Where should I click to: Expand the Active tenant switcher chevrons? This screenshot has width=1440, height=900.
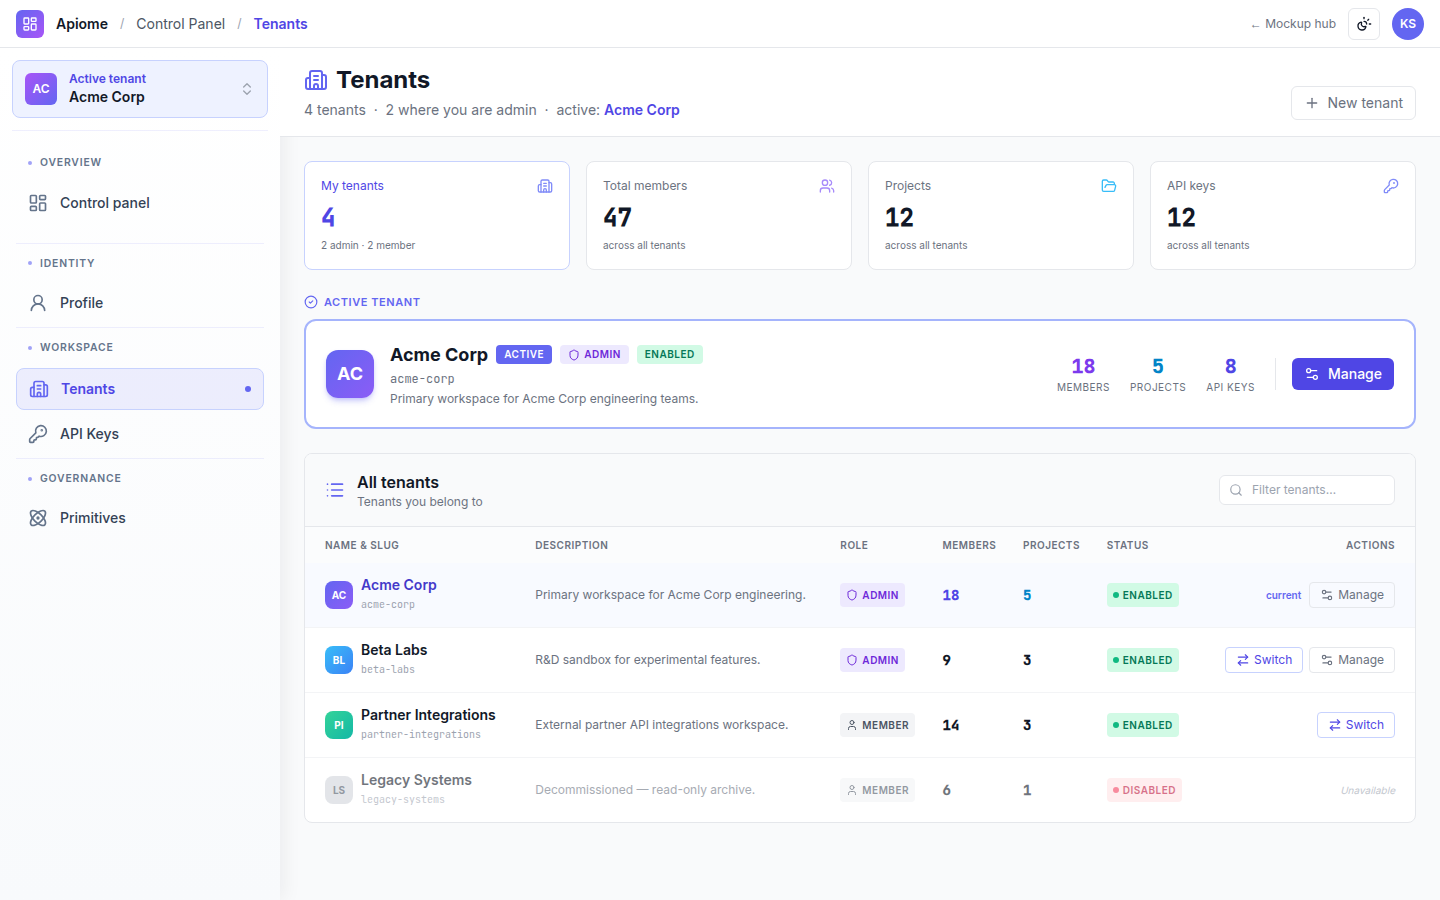pyautogui.click(x=247, y=89)
